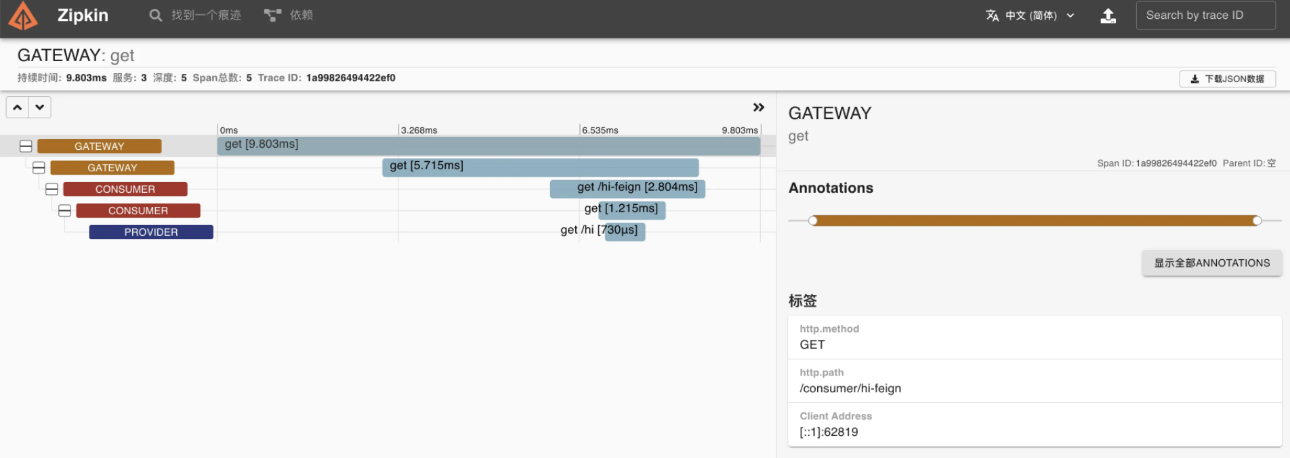
Task: Focus the Search by trace ID field
Action: 1205,15
